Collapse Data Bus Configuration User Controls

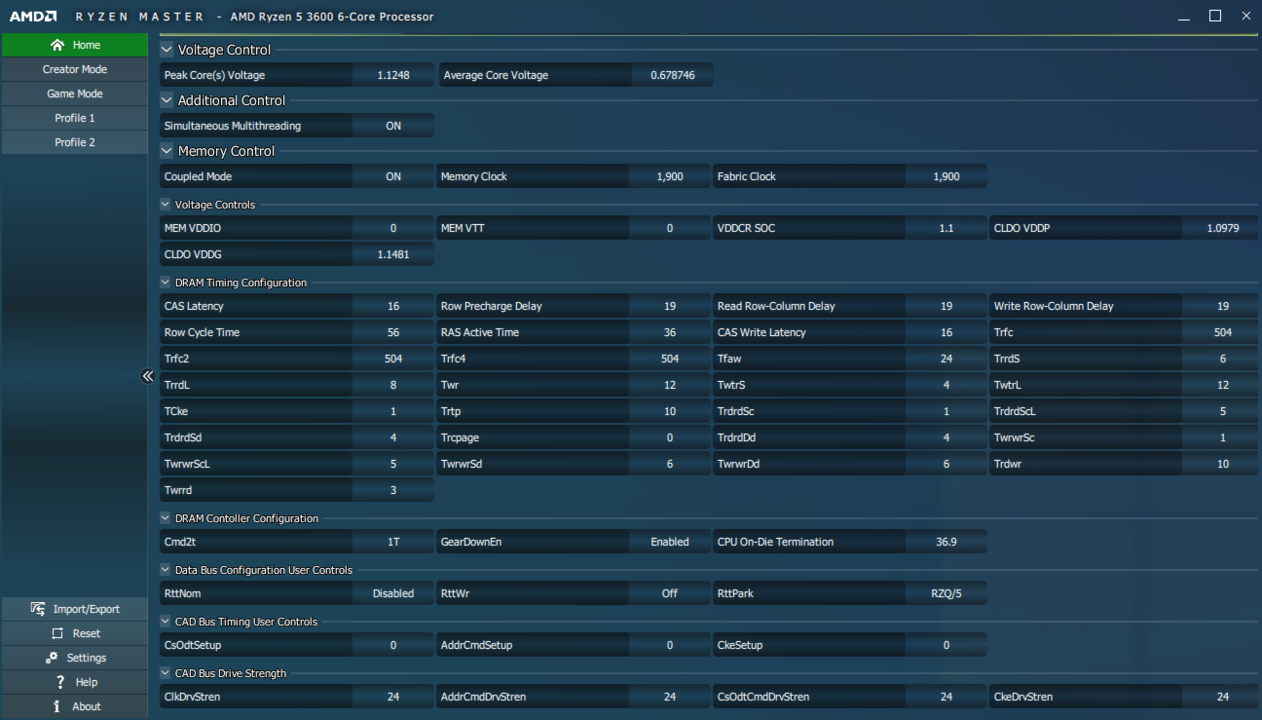166,570
